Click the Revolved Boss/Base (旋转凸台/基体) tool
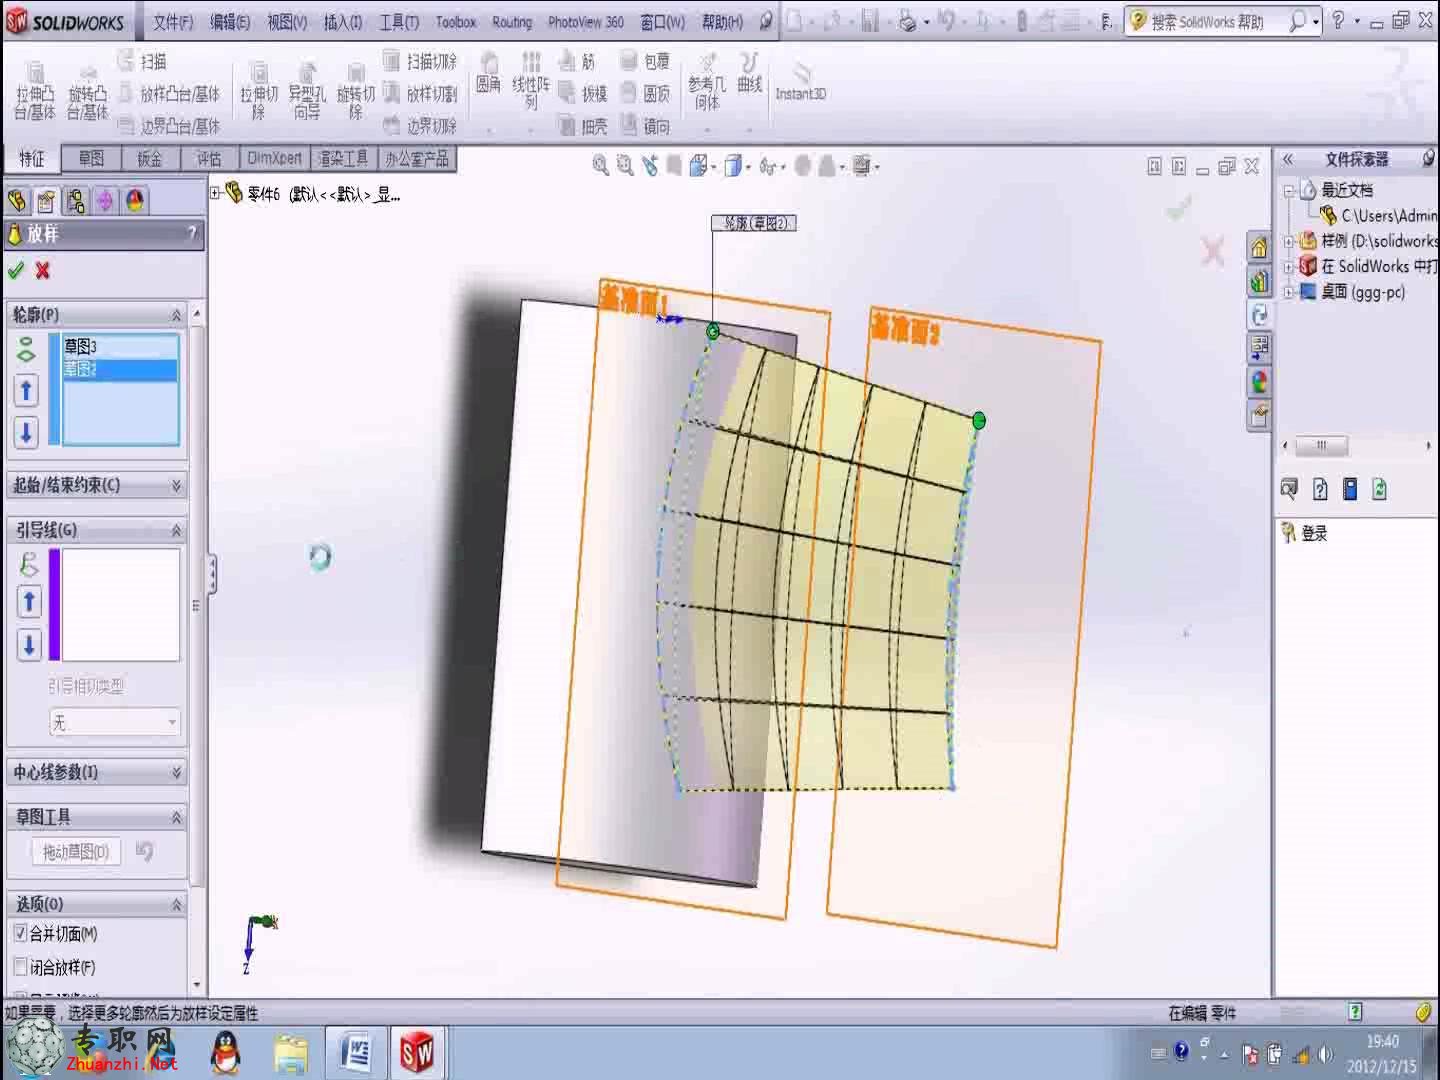This screenshot has height=1080, width=1440. pyautogui.click(x=87, y=93)
